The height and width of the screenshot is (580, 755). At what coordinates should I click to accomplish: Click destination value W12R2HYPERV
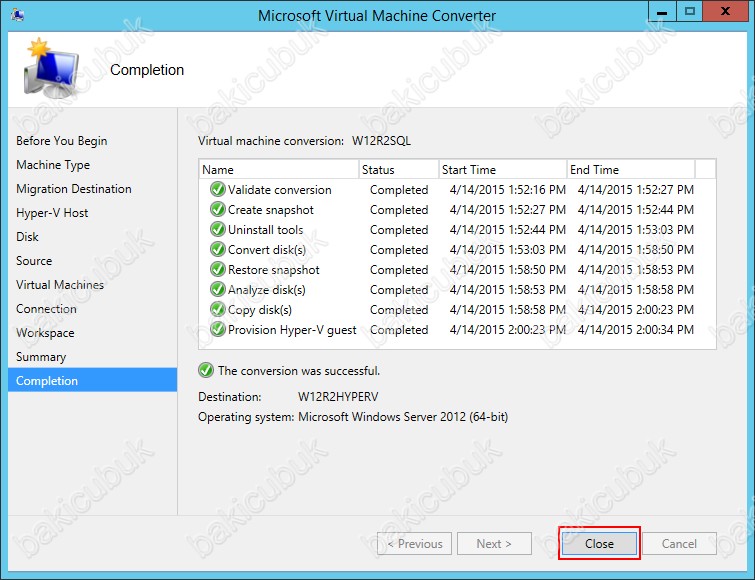point(338,397)
